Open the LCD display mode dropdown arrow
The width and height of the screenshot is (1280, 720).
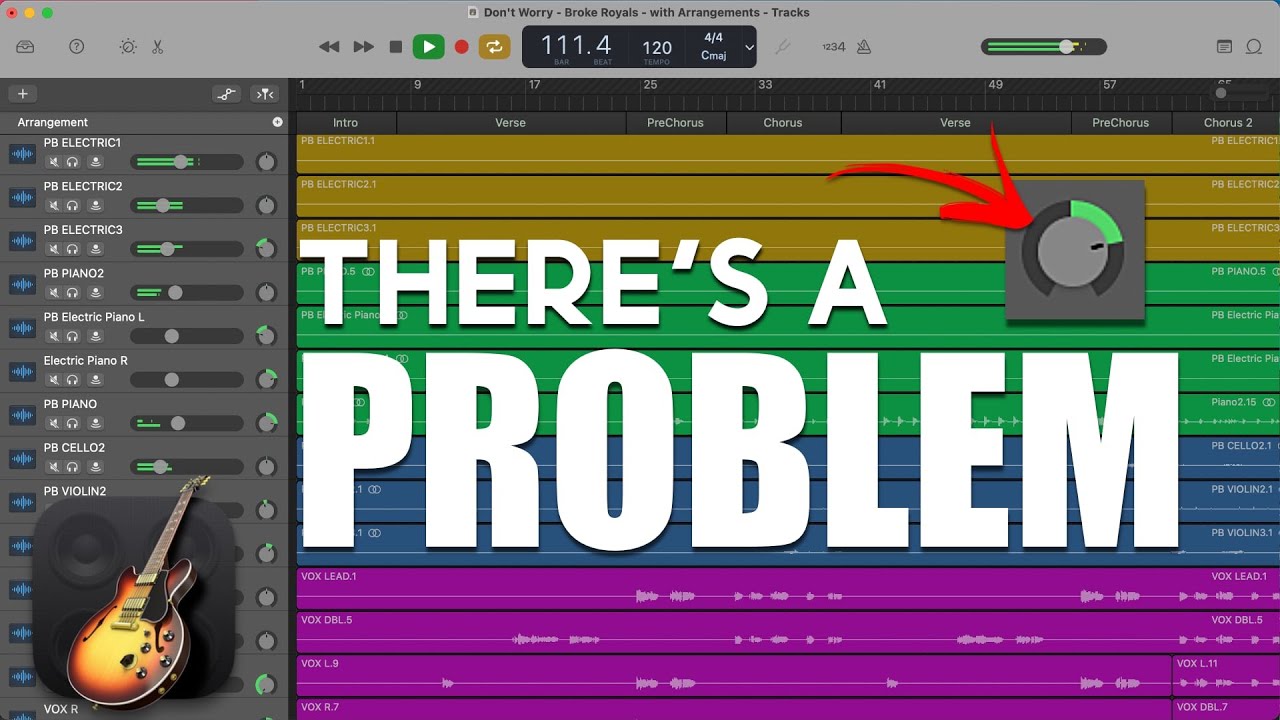[x=749, y=47]
